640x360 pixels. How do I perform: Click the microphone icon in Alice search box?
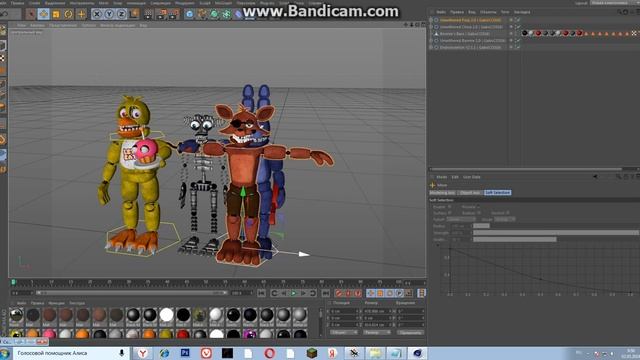121,353
